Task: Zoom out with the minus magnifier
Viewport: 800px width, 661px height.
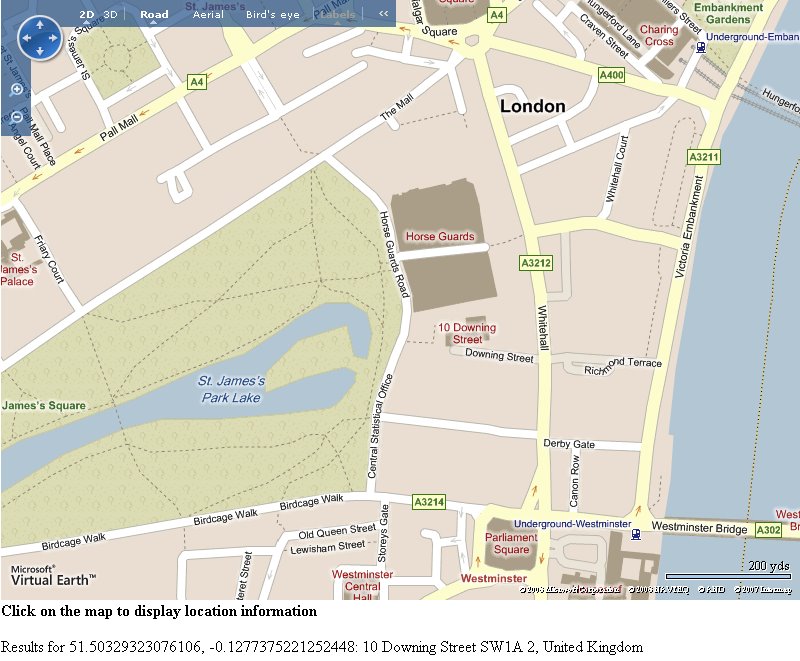Action: (x=16, y=117)
